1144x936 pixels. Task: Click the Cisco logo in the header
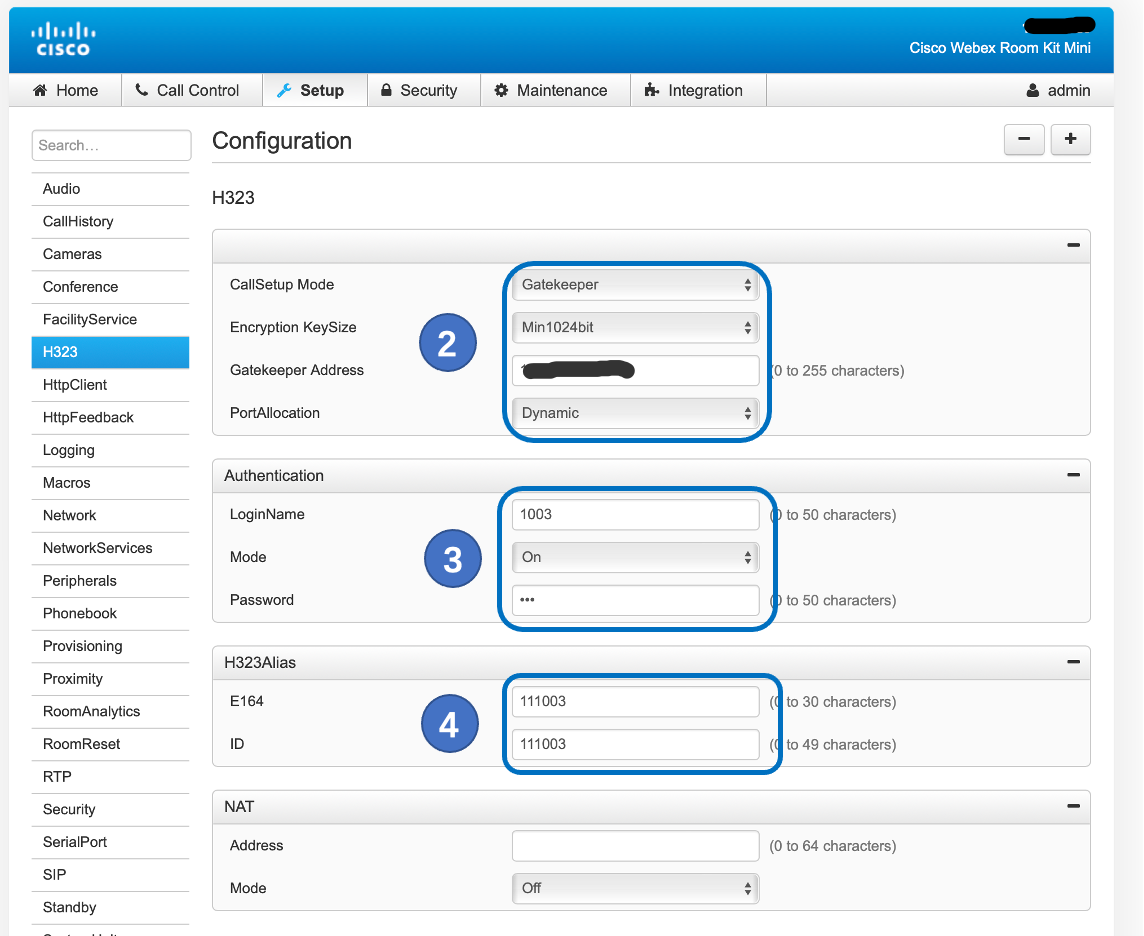[x=63, y=39]
